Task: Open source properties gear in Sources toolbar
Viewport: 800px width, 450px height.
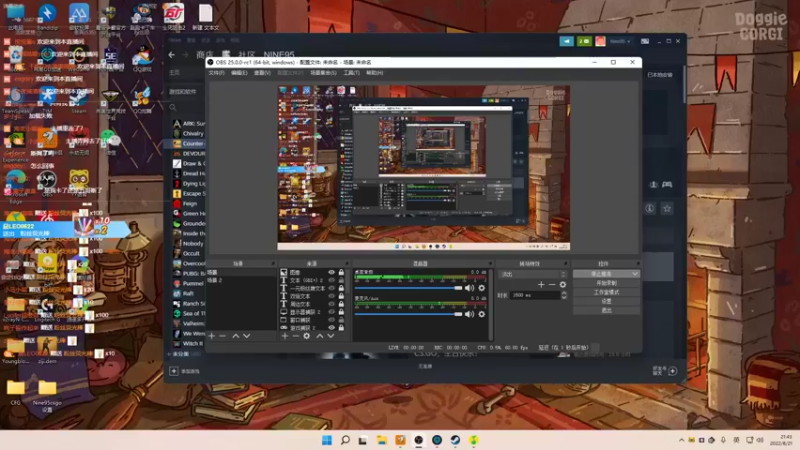Action: [307, 336]
